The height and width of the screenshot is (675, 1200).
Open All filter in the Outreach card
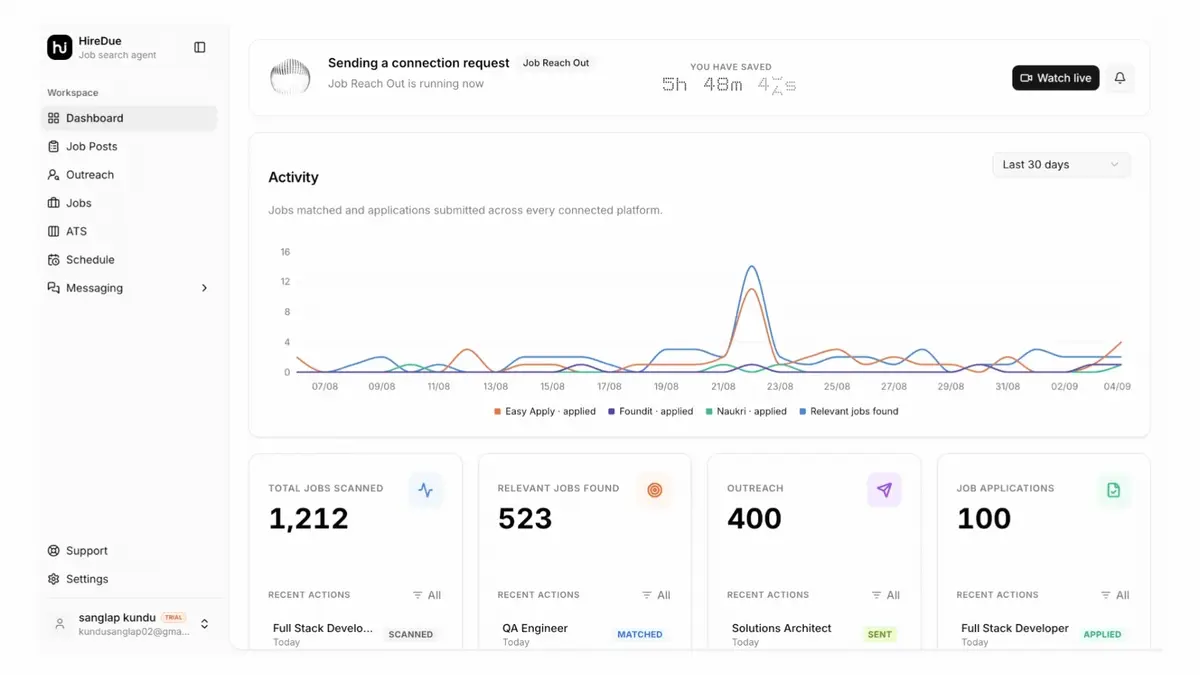[886, 595]
